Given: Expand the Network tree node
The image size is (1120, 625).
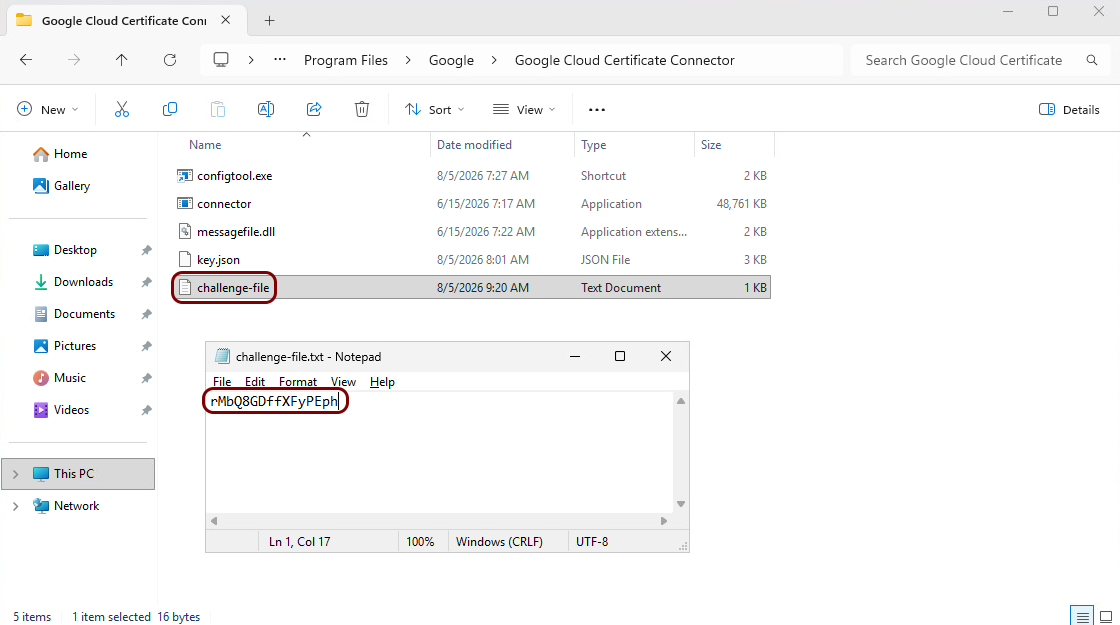Looking at the screenshot, I should pos(15,506).
